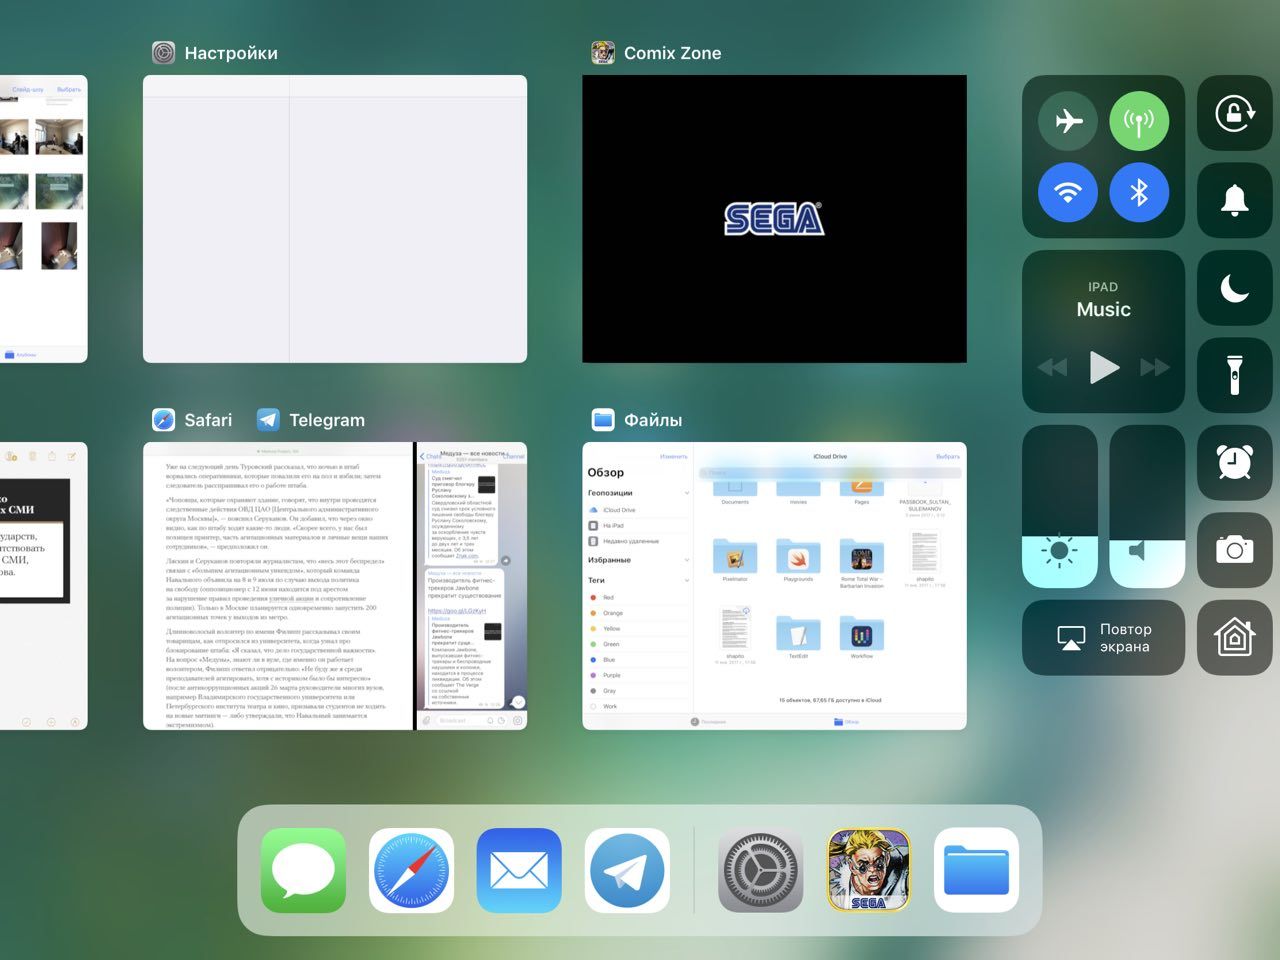Toggle rotation lock

point(1234,114)
